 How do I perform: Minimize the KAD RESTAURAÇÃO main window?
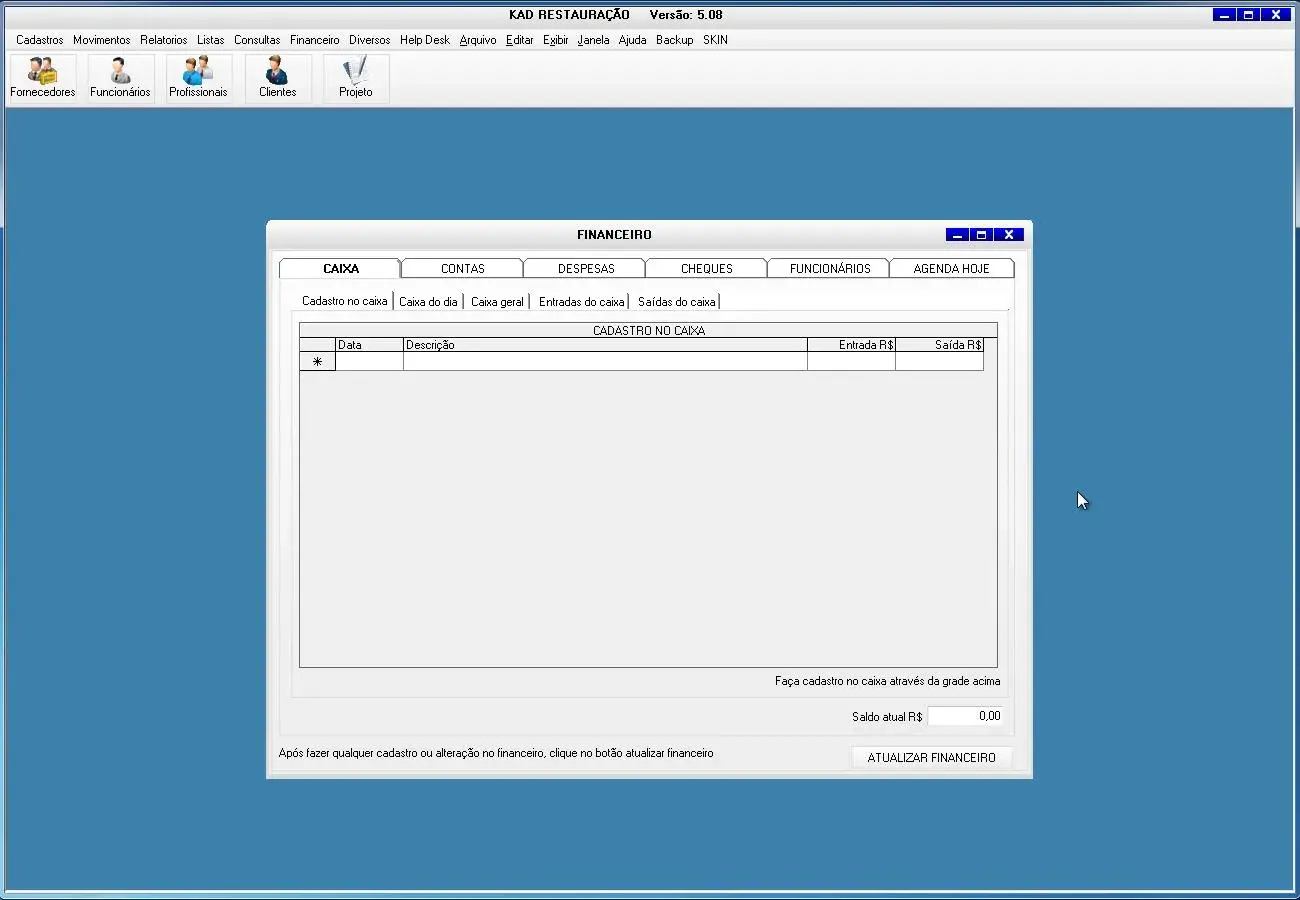click(1224, 15)
